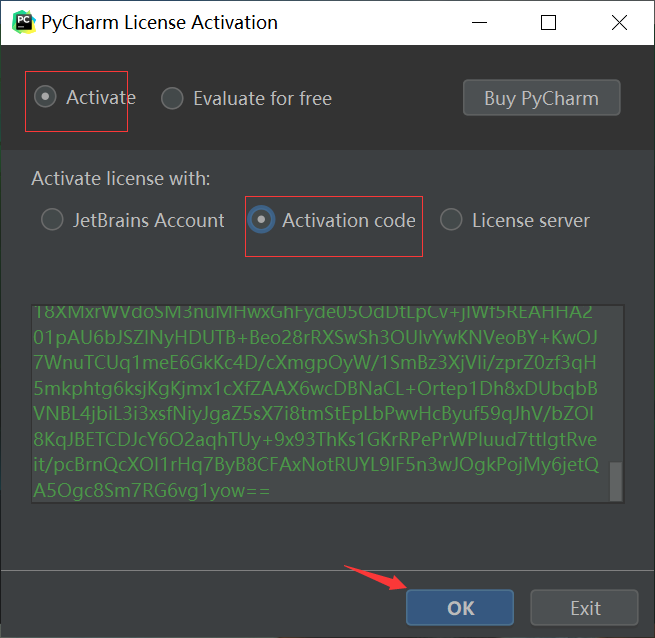Image resolution: width=655 pixels, height=638 pixels.
Task: Click the Exit button
Action: (x=584, y=608)
